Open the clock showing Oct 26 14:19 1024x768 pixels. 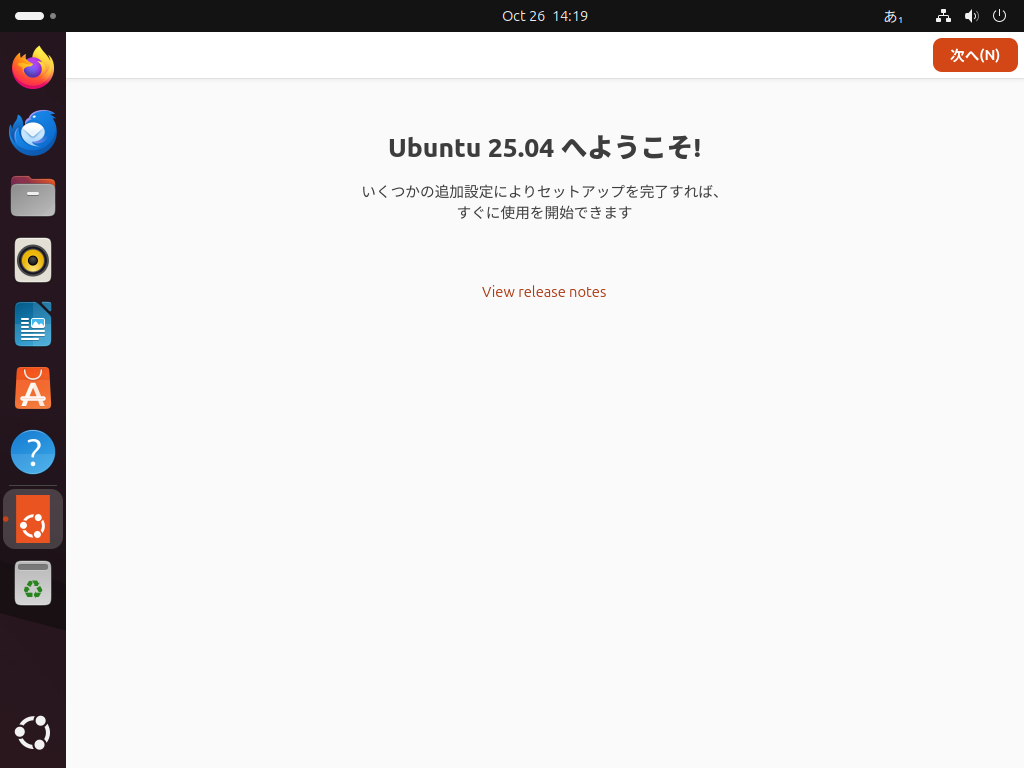click(x=545, y=16)
